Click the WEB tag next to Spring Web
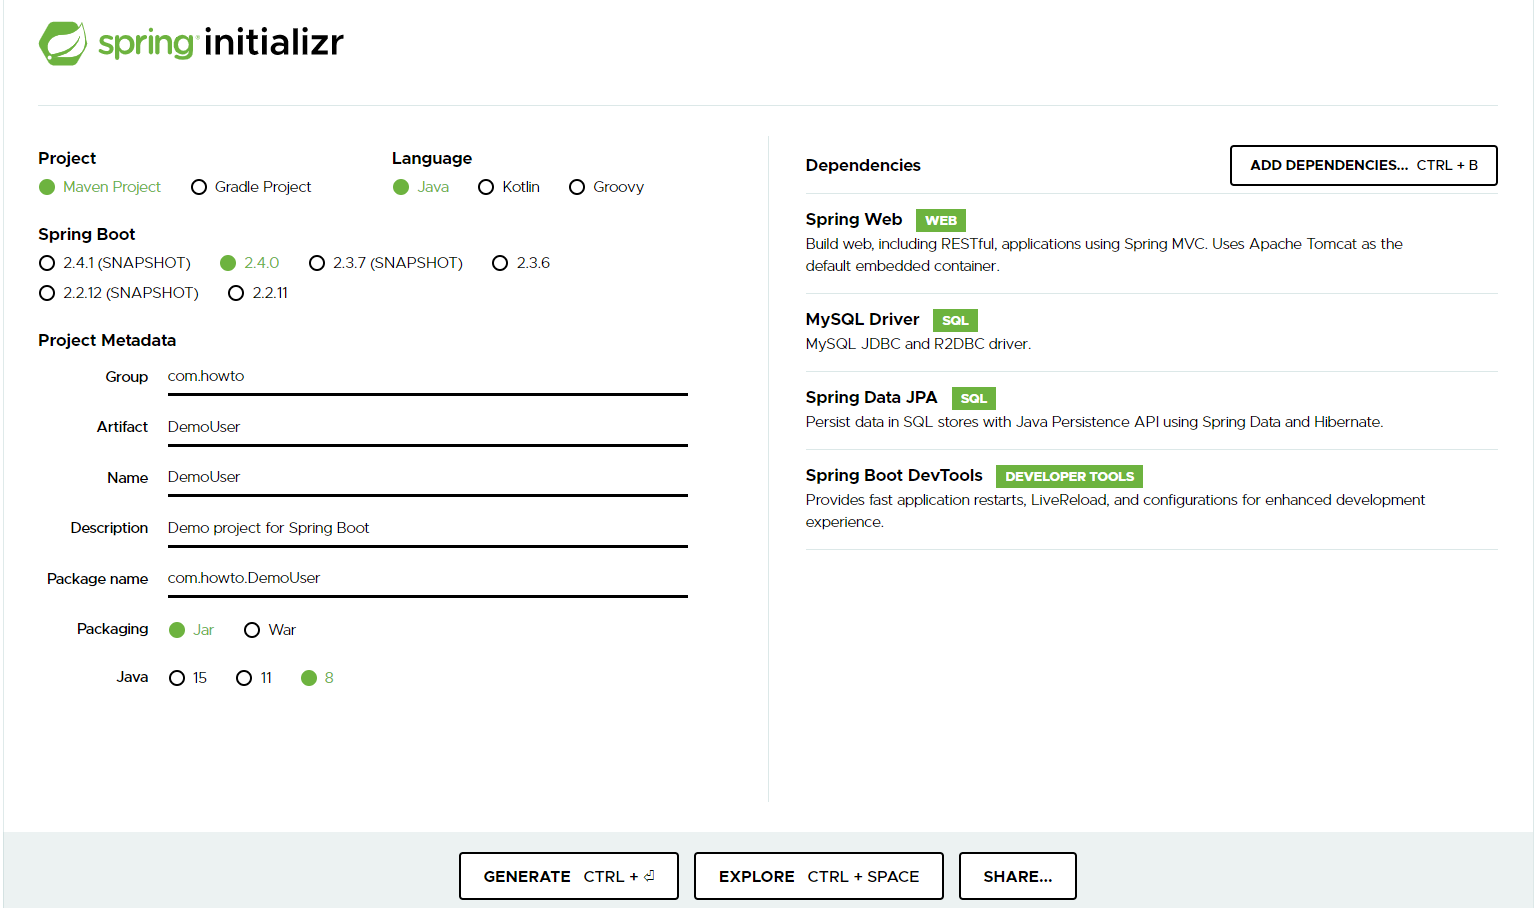The height and width of the screenshot is (908, 1538). click(939, 220)
